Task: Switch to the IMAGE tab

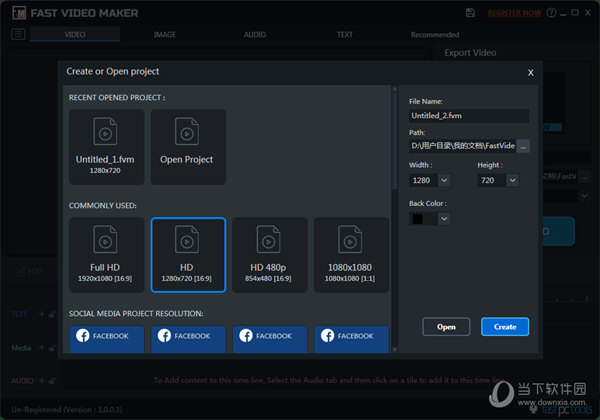Action: (x=165, y=34)
